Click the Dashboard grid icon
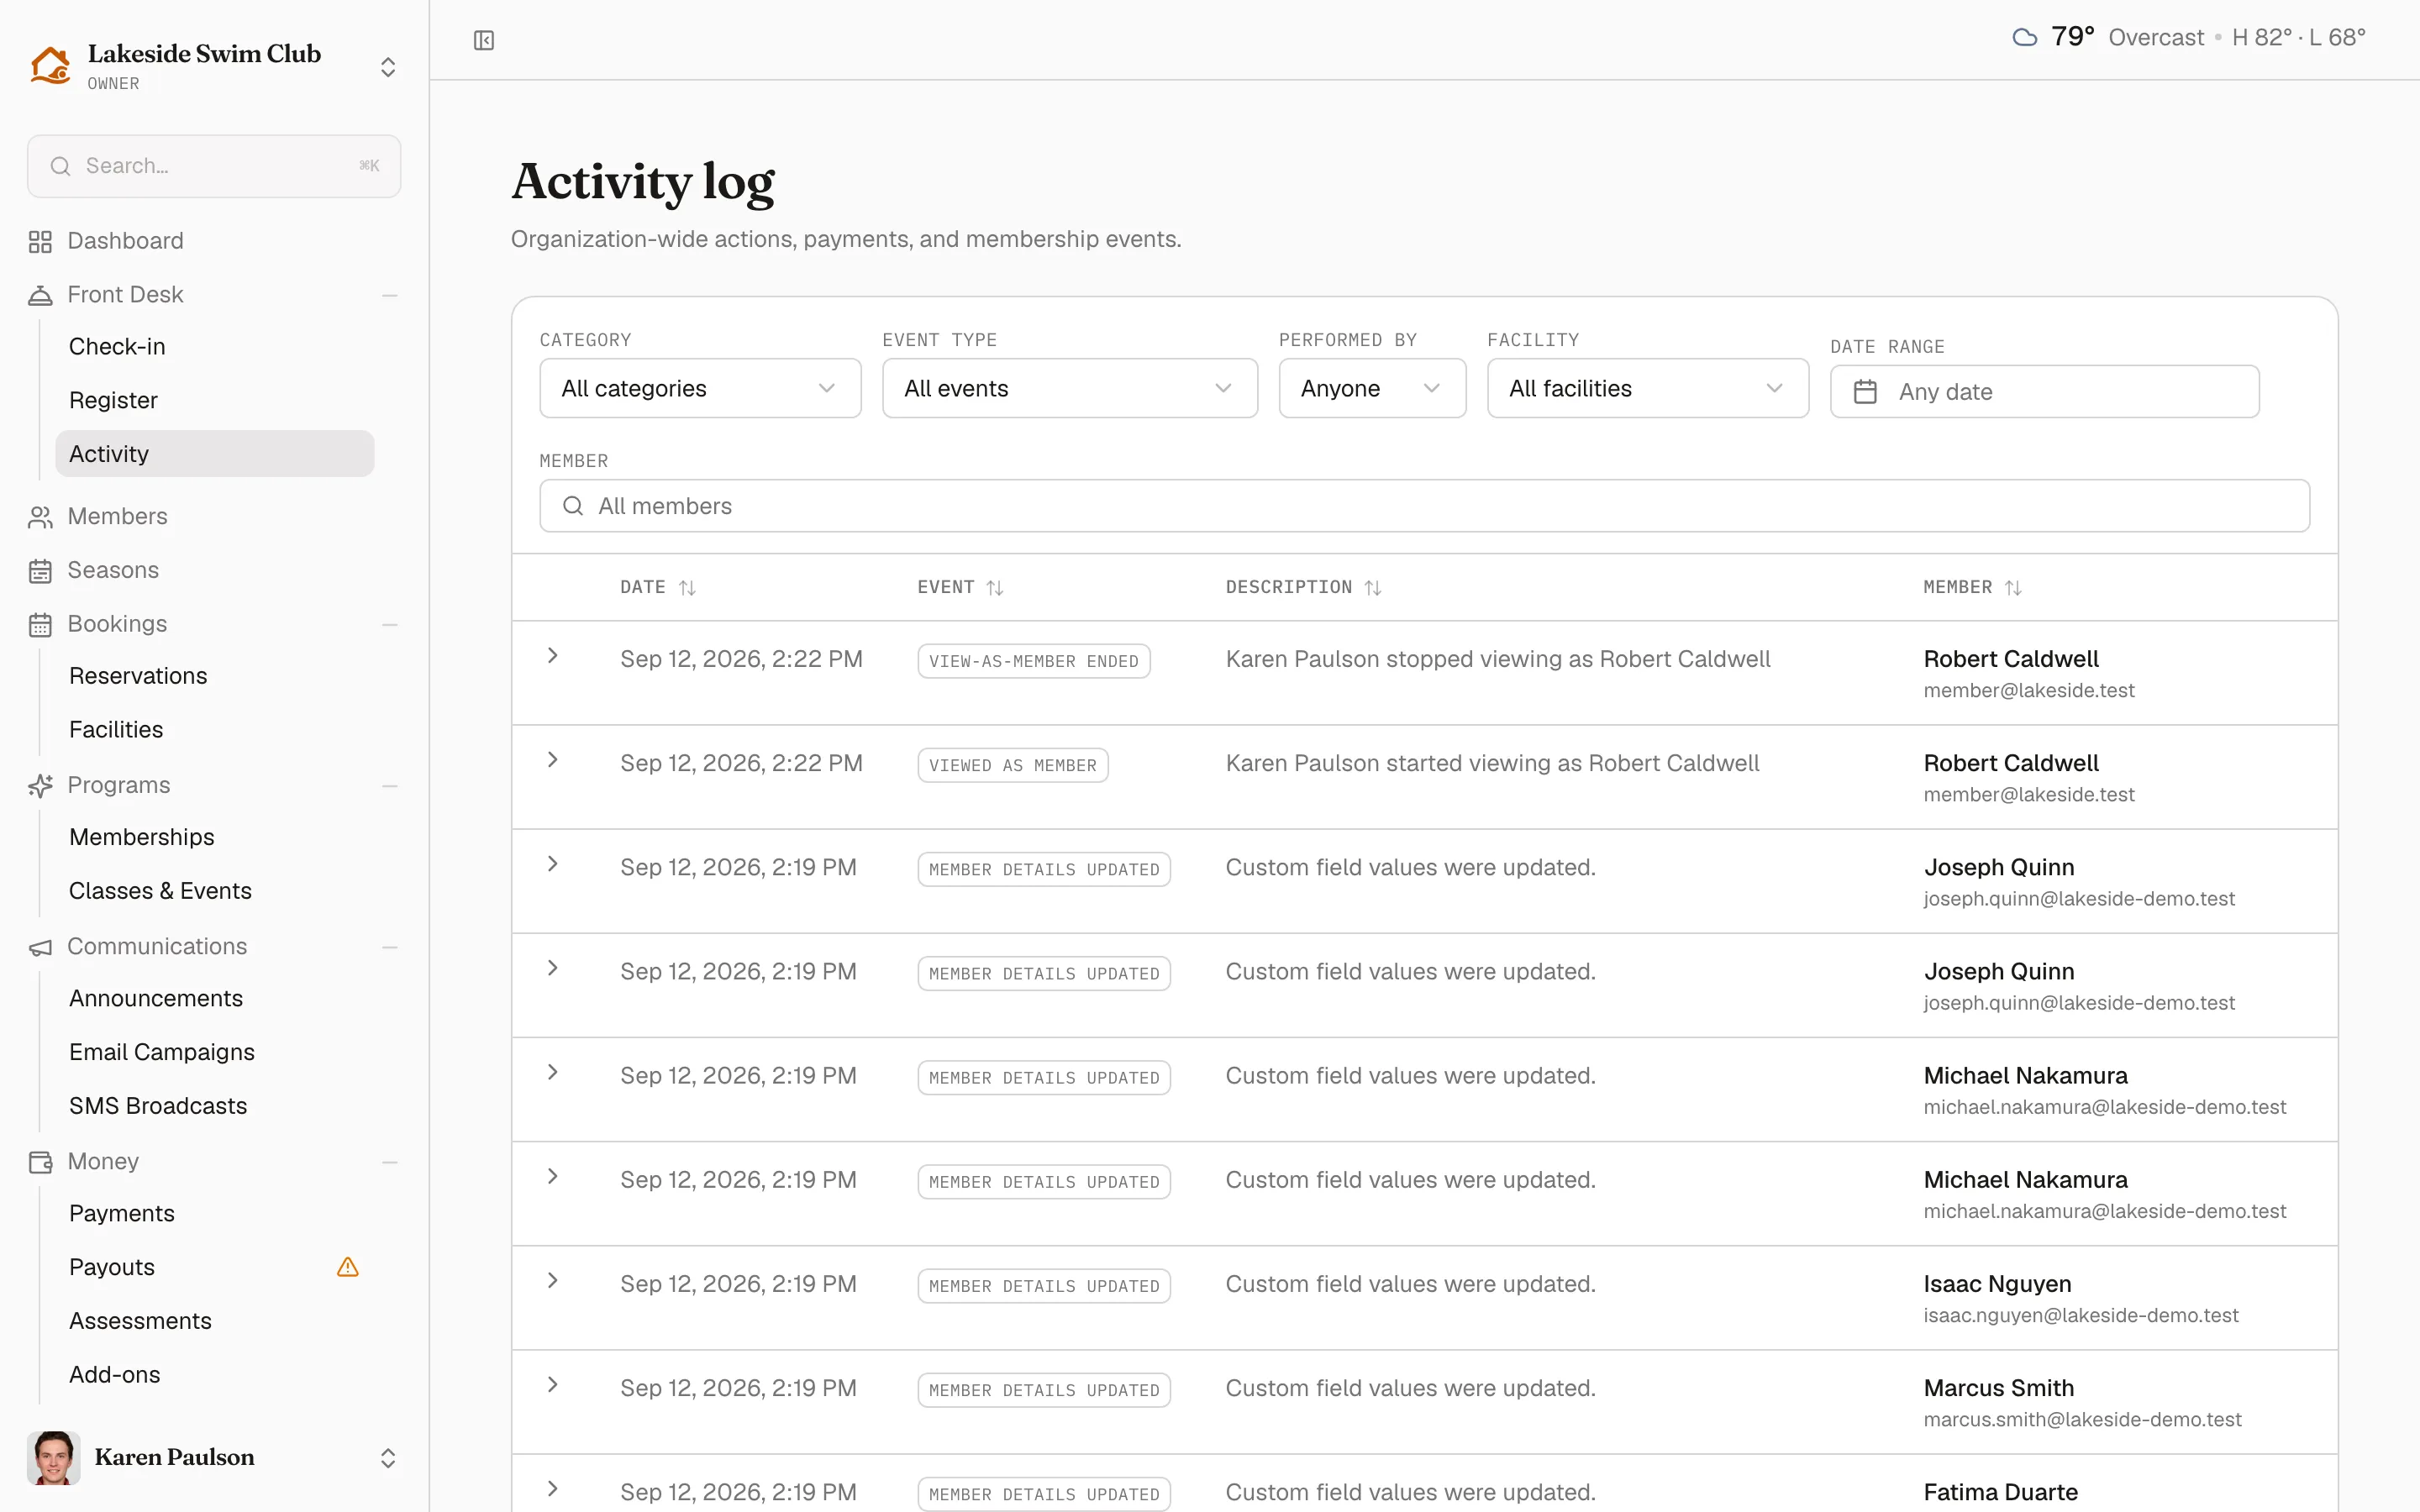This screenshot has height=1512, width=2420. [40, 241]
